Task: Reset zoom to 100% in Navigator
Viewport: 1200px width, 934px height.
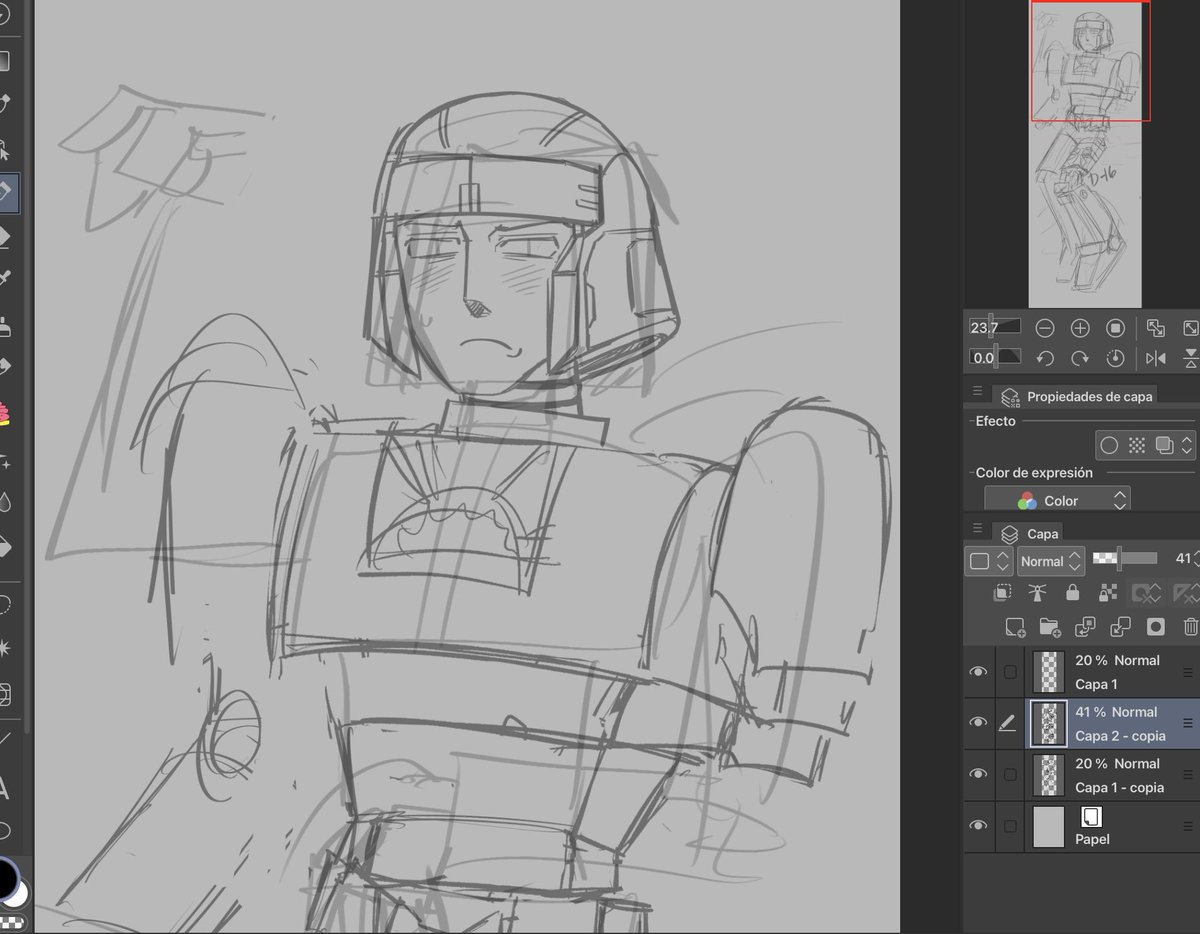Action: tap(1116, 328)
